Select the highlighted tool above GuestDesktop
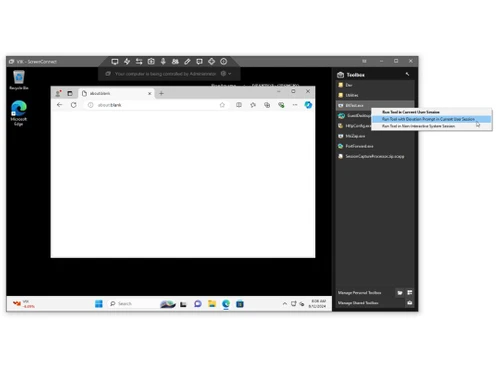This screenshot has width=500, height=375. click(x=375, y=105)
